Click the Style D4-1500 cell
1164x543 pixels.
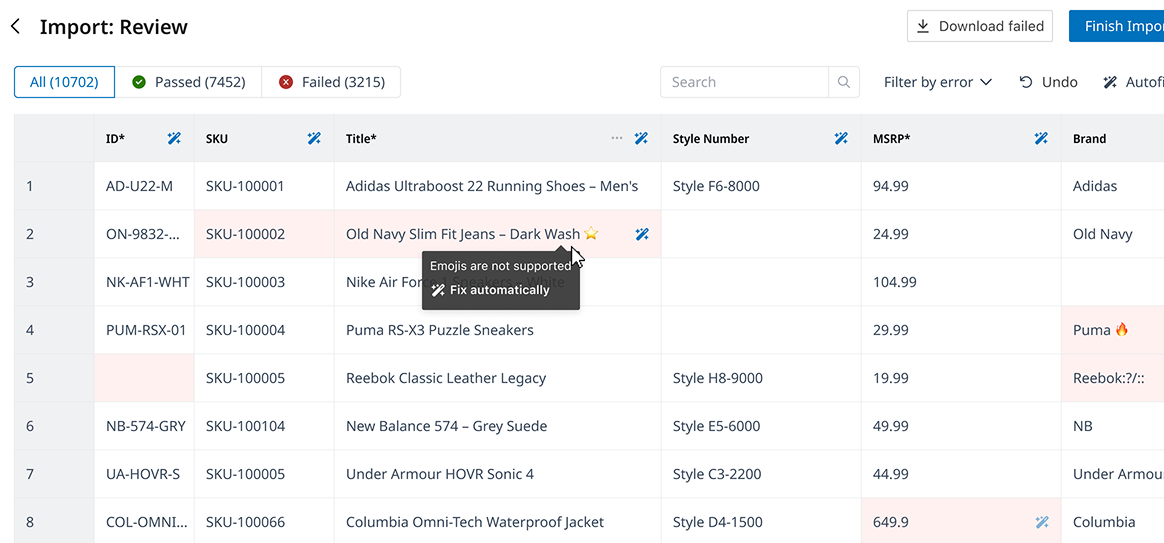[x=761, y=522]
